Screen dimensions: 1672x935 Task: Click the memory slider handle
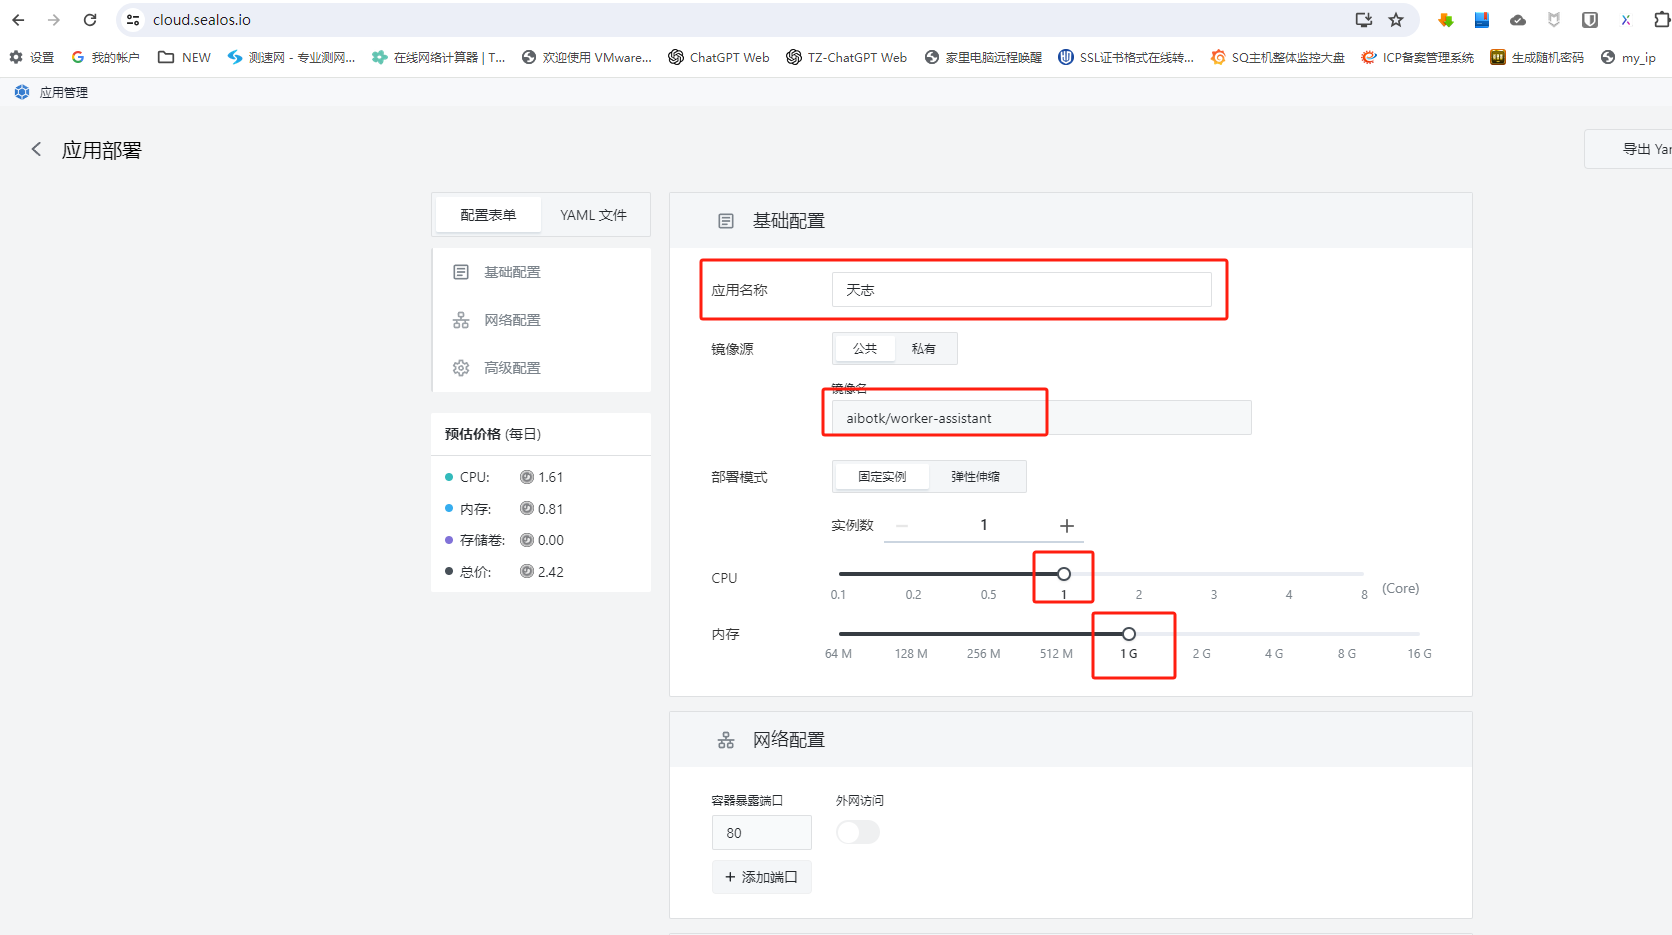[1129, 634]
